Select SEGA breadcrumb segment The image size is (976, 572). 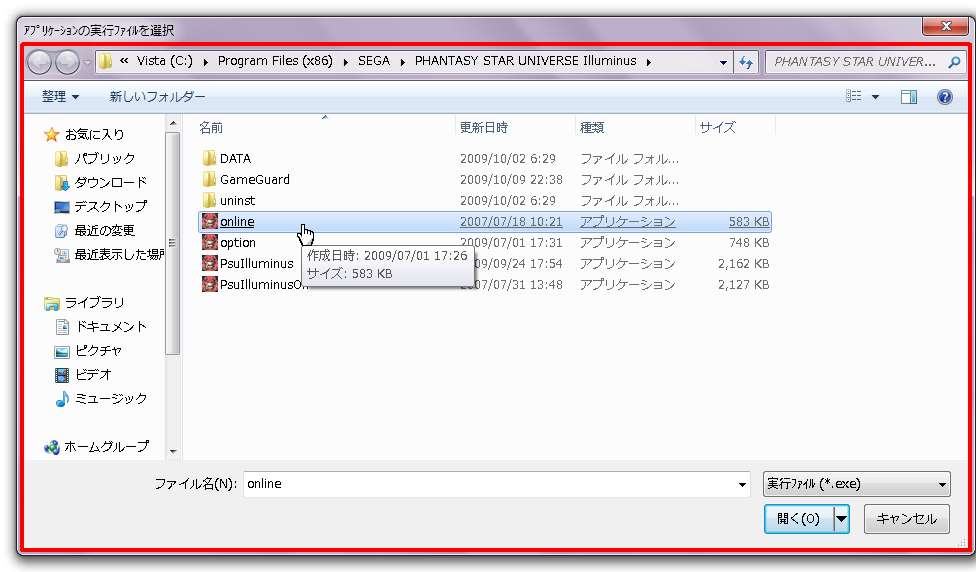point(373,61)
